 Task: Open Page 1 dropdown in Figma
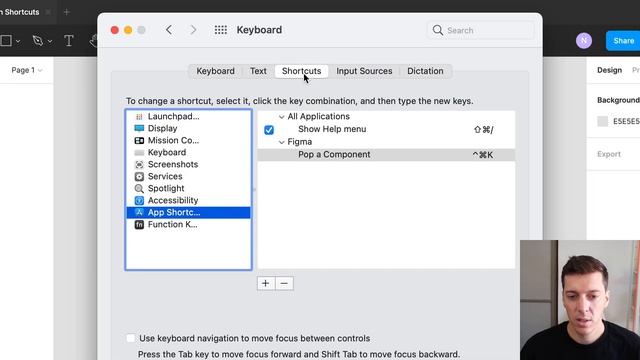click(x=27, y=70)
